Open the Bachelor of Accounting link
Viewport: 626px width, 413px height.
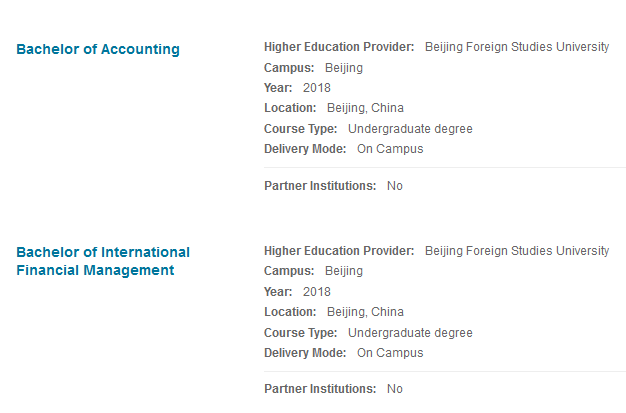(98, 49)
